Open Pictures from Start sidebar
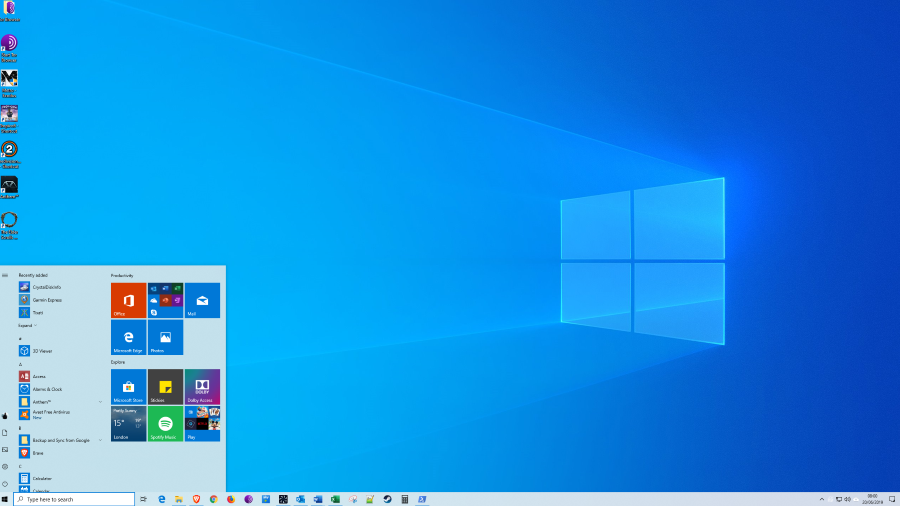The width and height of the screenshot is (900, 506). point(5,450)
